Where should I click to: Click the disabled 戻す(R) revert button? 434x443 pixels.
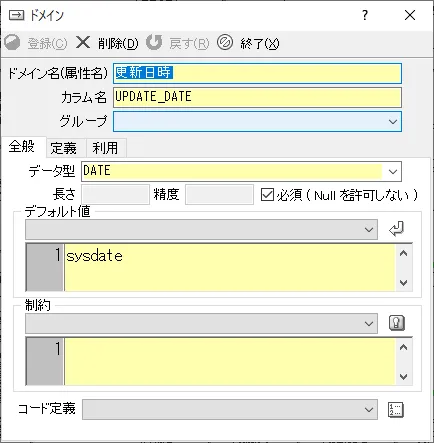pos(178,43)
